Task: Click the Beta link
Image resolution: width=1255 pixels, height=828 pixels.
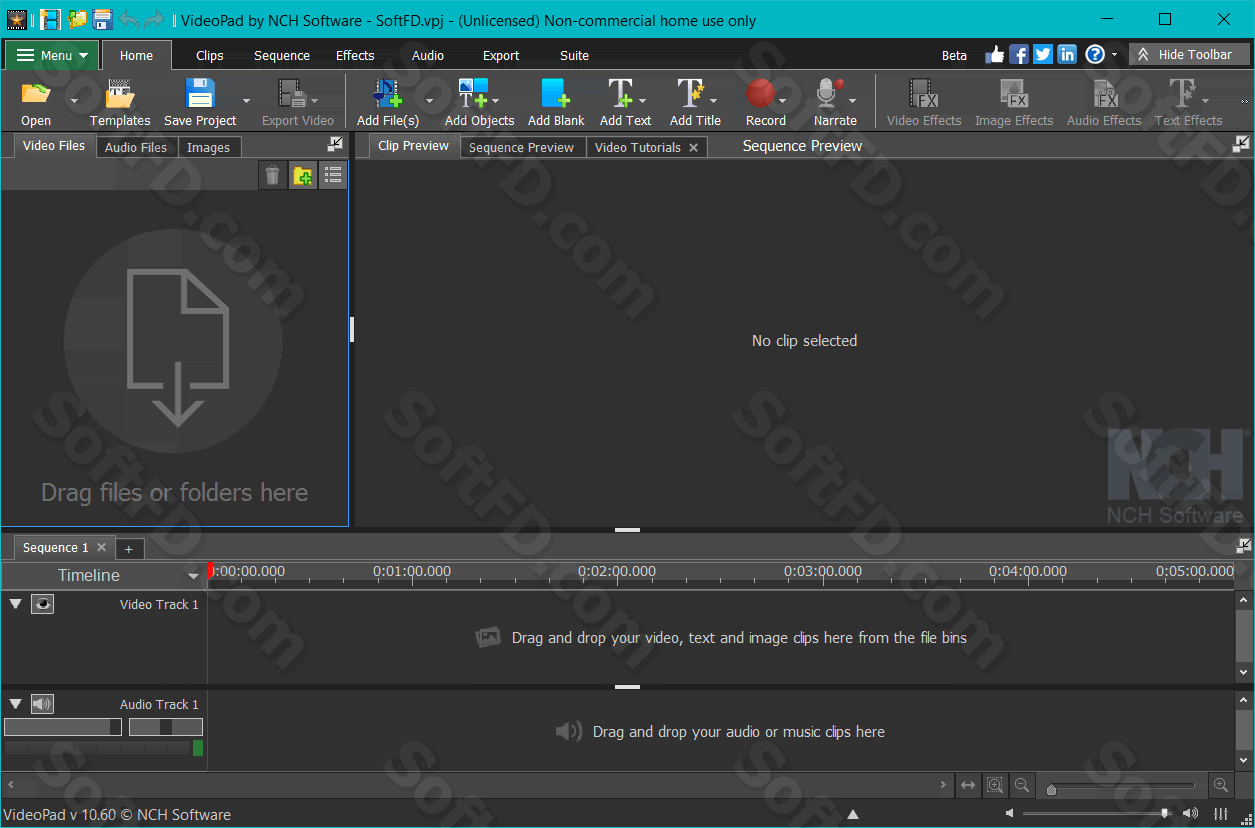Action: 954,55
